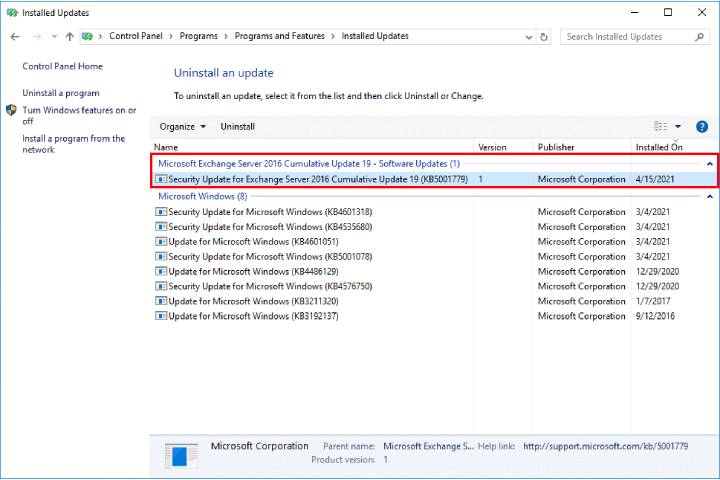Open the recent locations dropdown arrow
The height and width of the screenshot is (480, 720).
tap(54, 37)
